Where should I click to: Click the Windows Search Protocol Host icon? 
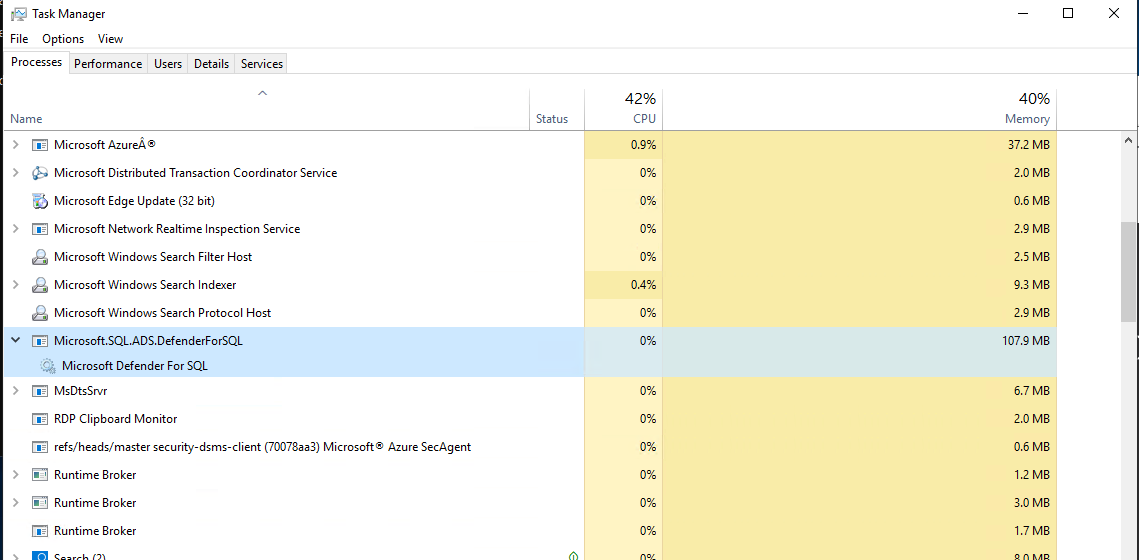pos(40,313)
